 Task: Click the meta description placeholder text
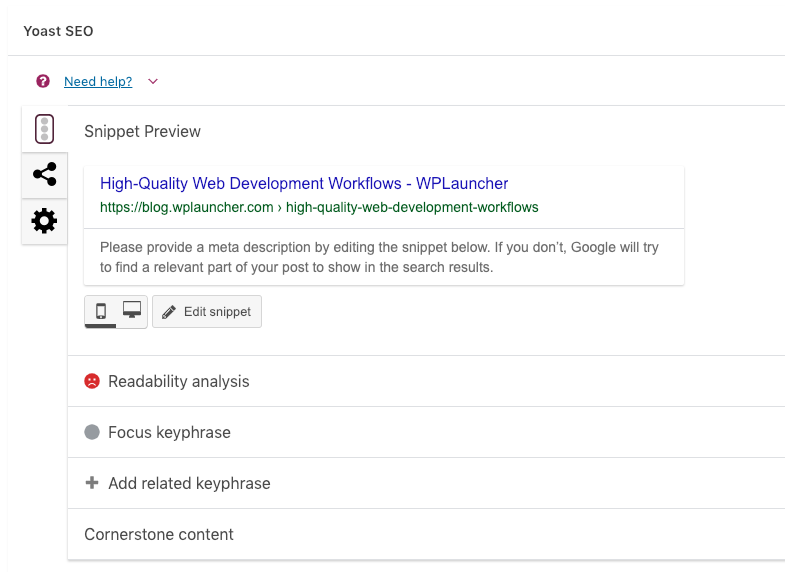pos(380,257)
